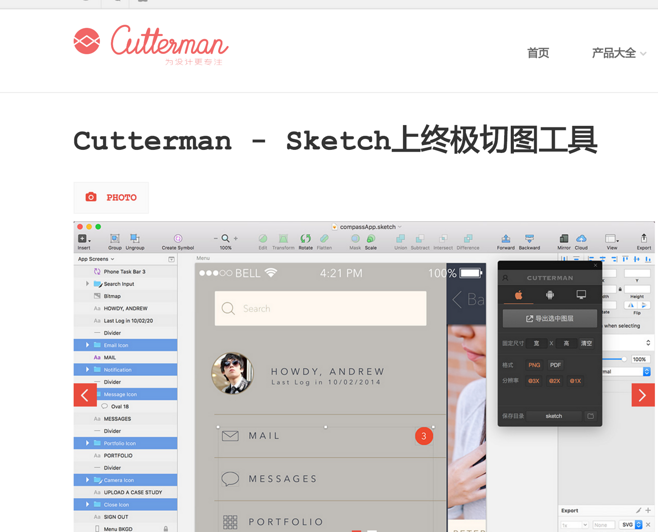Click the Rotate toolbar icon
This screenshot has height=532, width=658.
[306, 239]
